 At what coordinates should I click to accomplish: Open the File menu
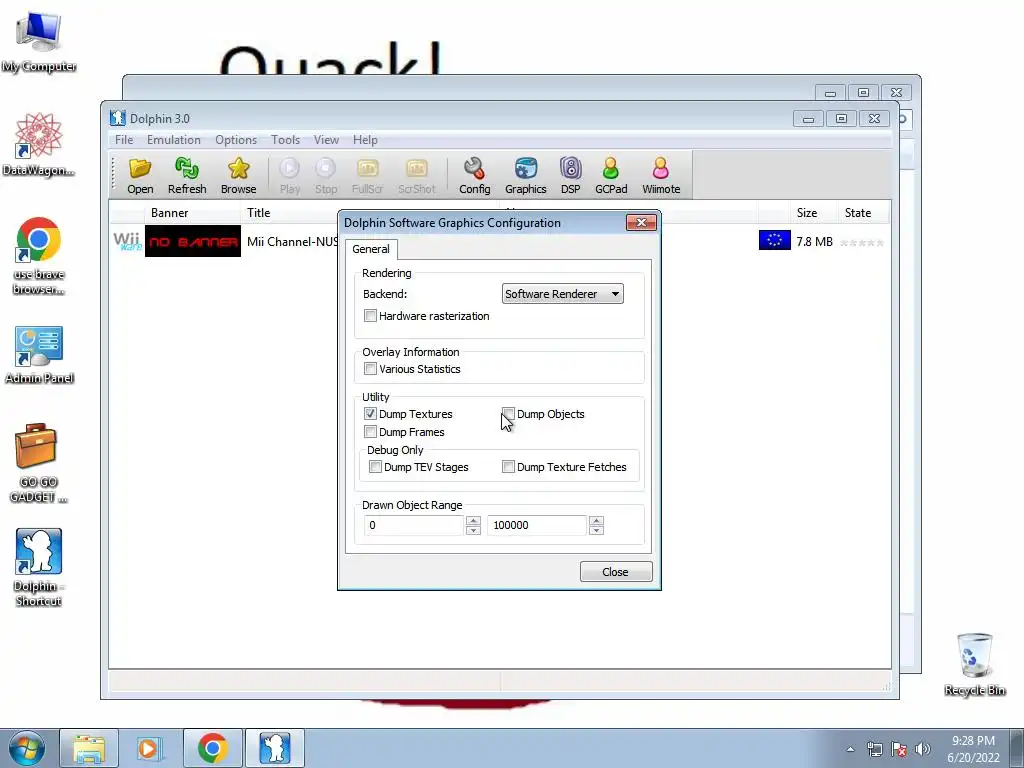[x=123, y=140]
